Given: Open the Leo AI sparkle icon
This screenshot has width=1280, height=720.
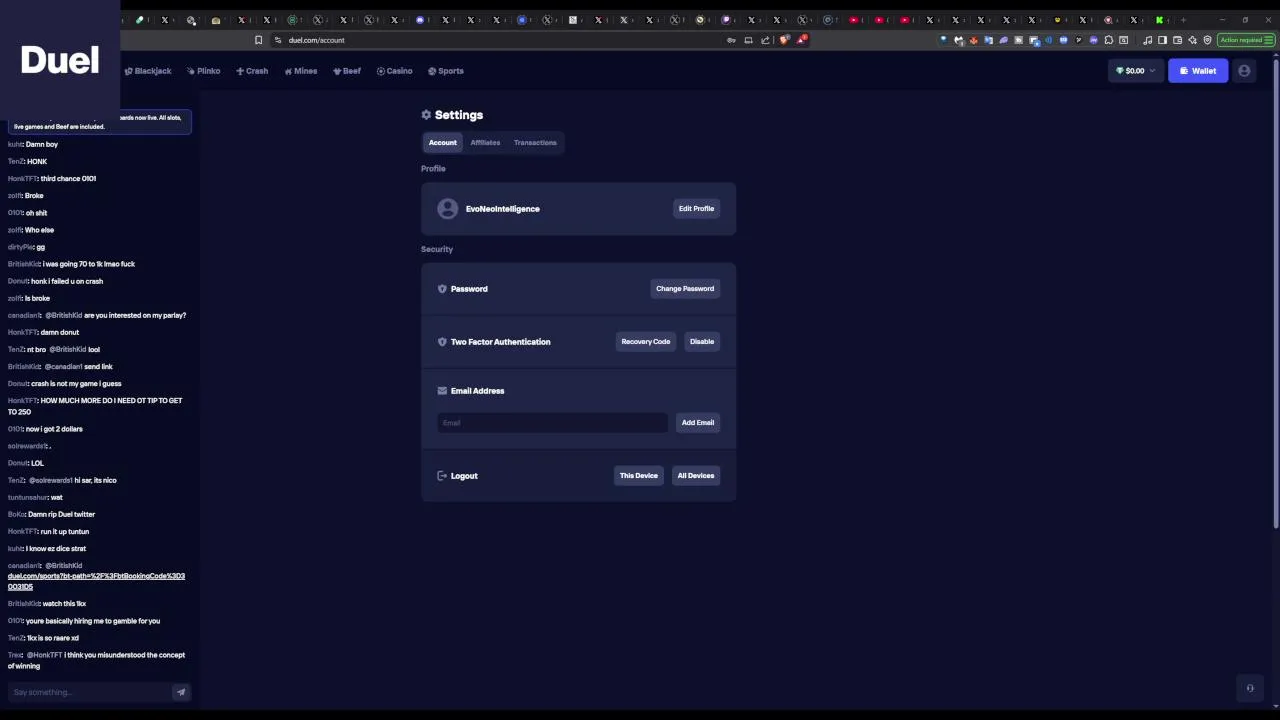Looking at the screenshot, I should tap(1192, 40).
